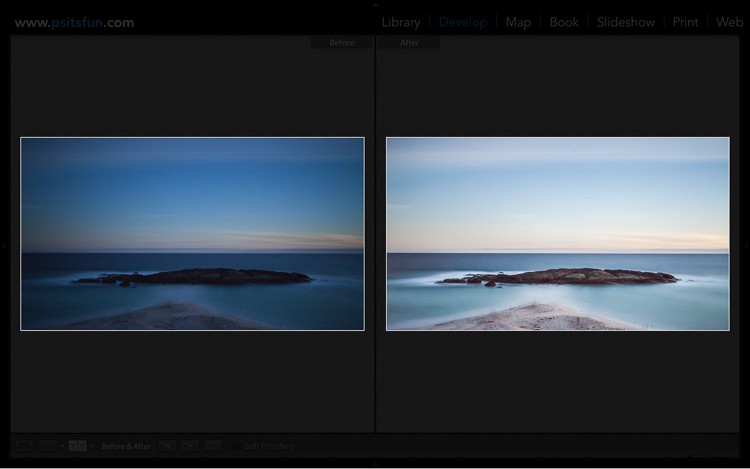Toggle the Before/After YY view button
Image resolution: width=750 pixels, height=469 pixels.
pyautogui.click(x=77, y=446)
